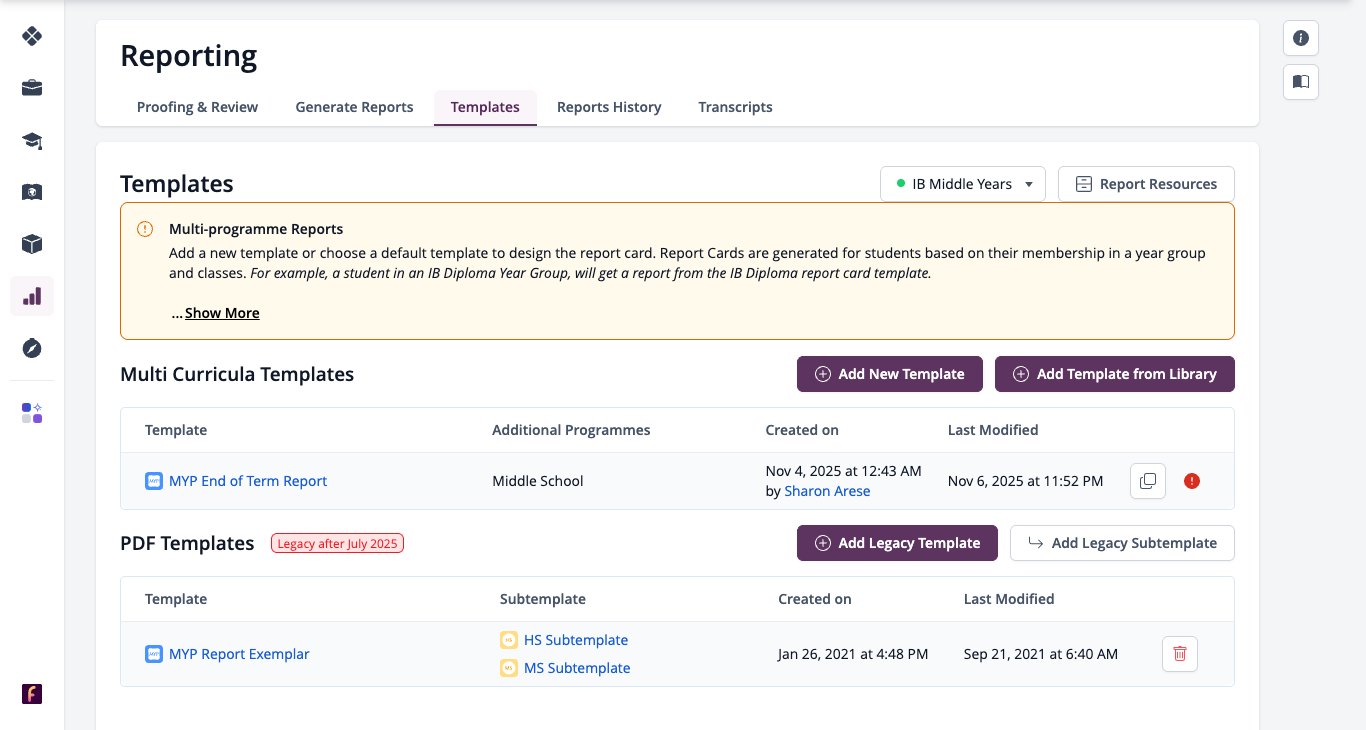Open the HS Subtemplate link
The height and width of the screenshot is (730, 1366).
pyautogui.click(x=576, y=640)
